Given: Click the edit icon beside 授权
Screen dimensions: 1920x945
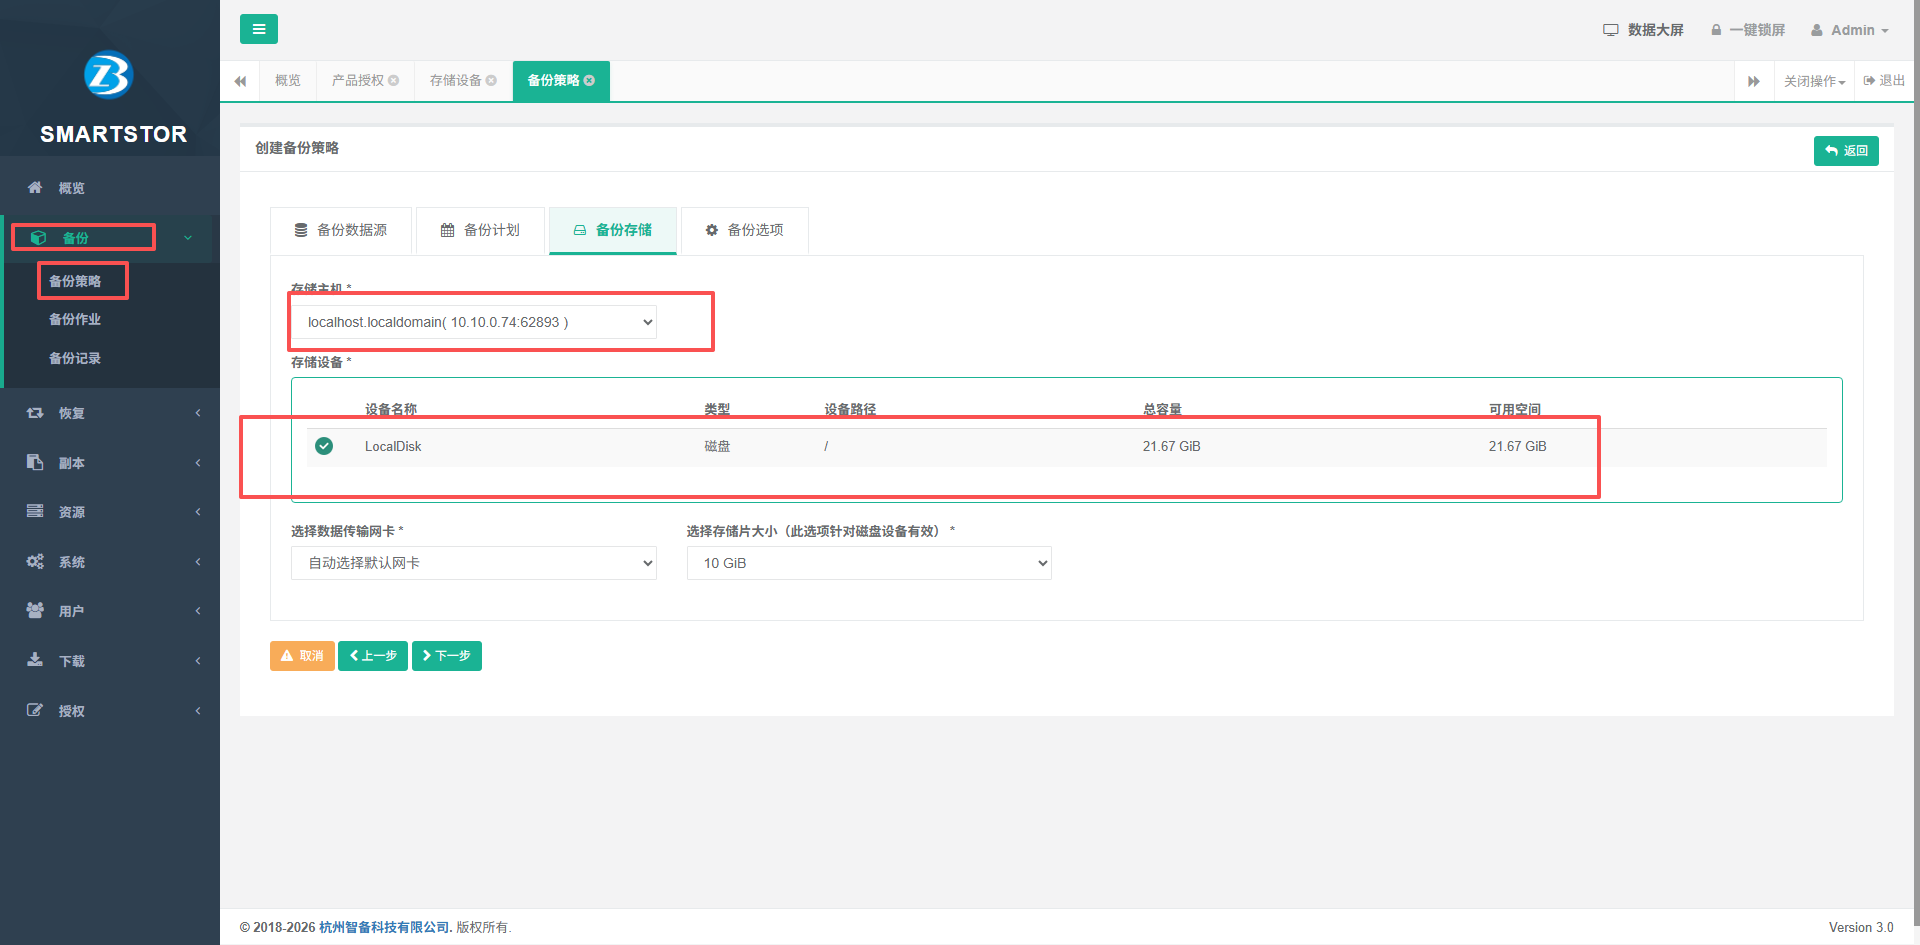Looking at the screenshot, I should (x=35, y=710).
